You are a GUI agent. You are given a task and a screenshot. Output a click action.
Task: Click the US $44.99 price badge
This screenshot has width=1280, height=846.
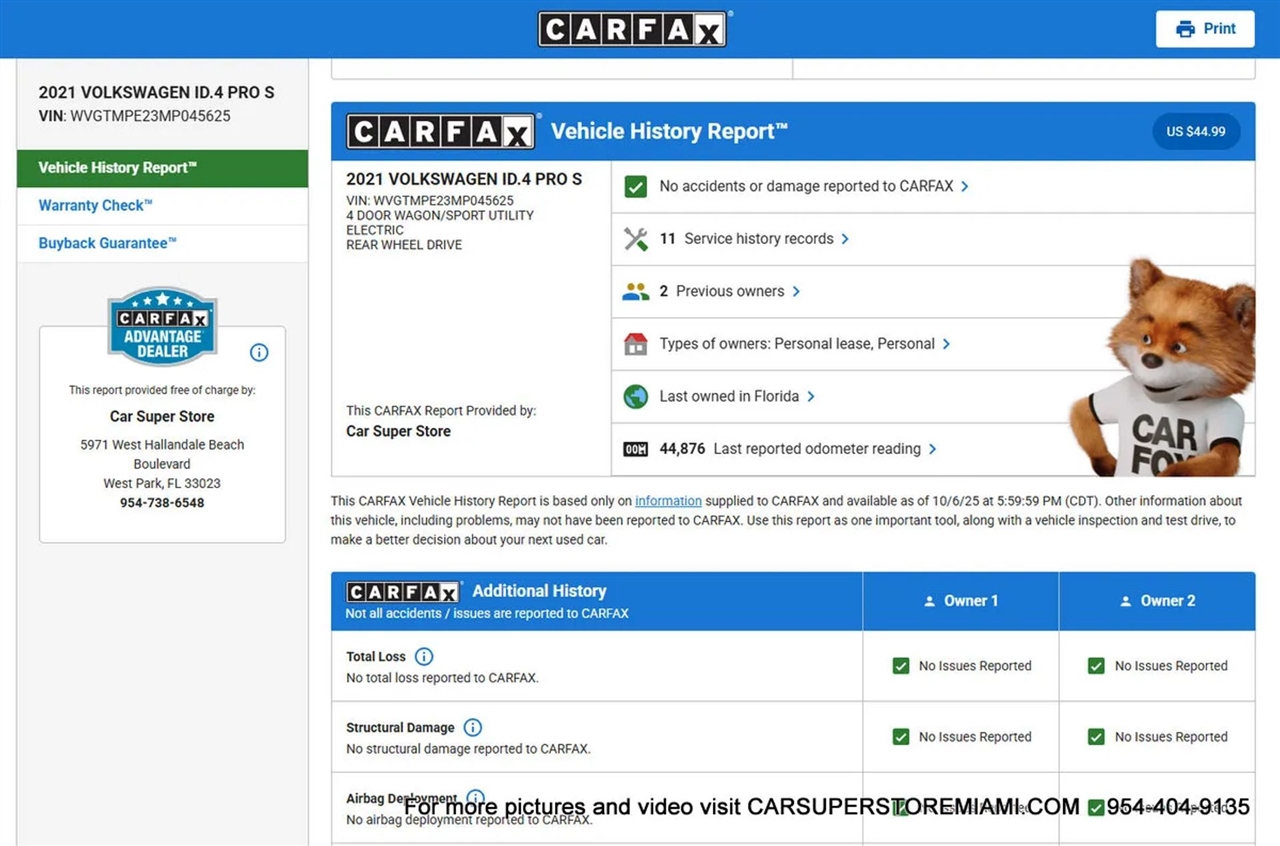coord(1196,132)
